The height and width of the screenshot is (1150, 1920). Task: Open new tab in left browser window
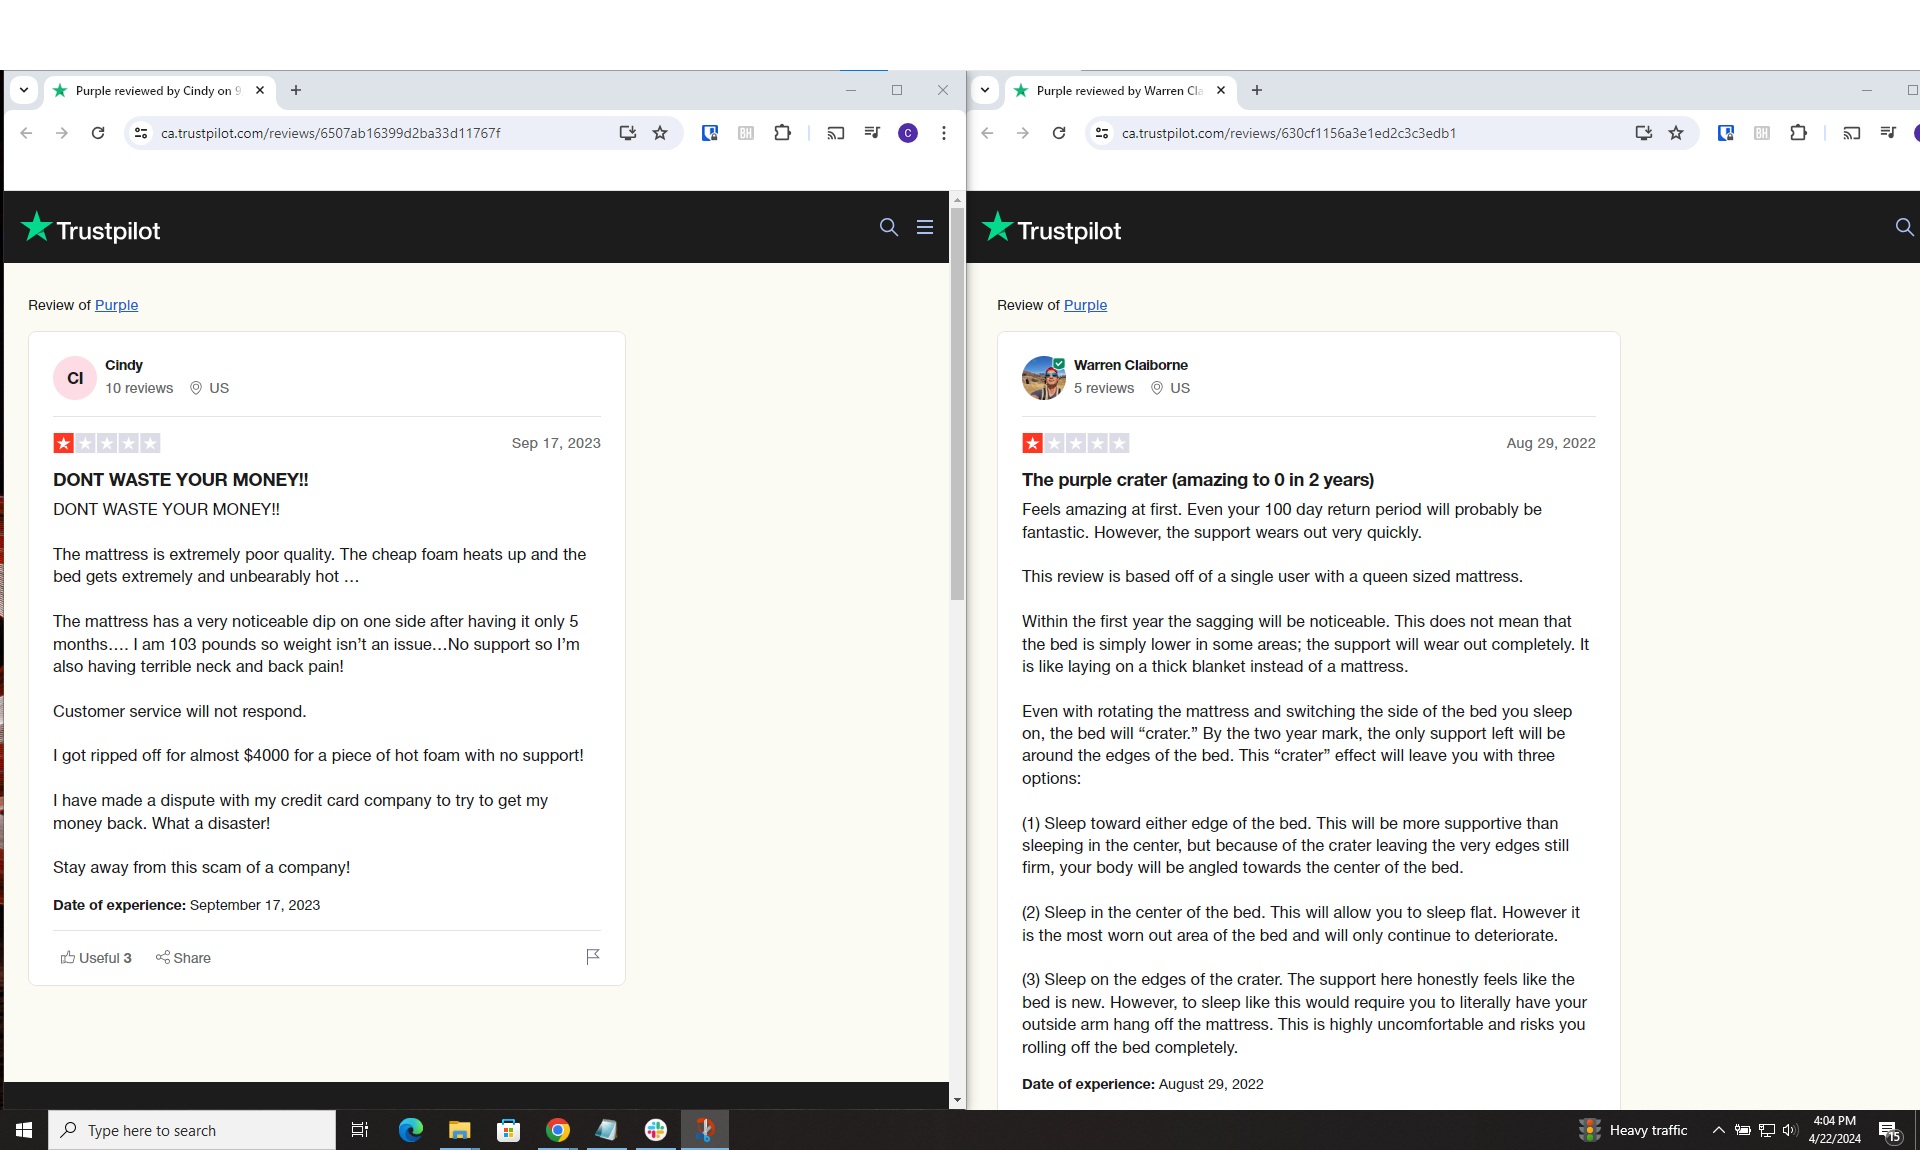click(296, 90)
